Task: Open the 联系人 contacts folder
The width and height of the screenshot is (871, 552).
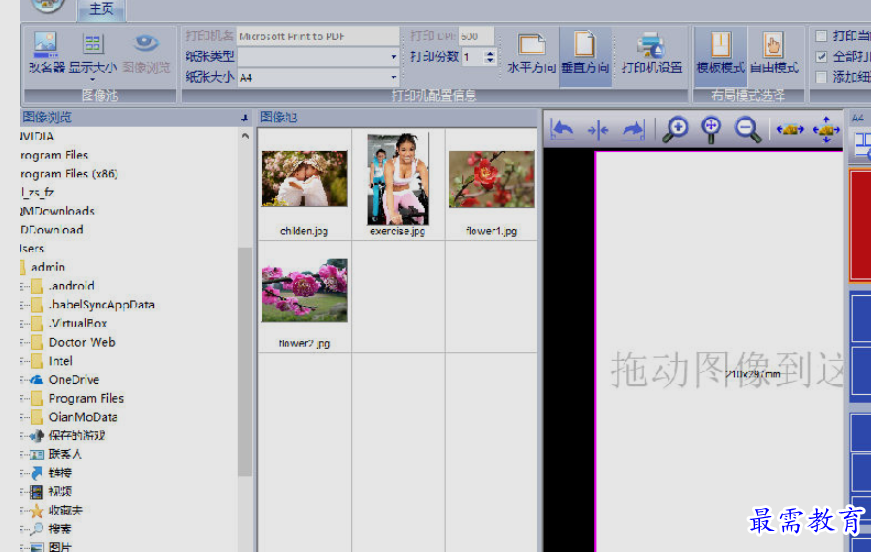Action: tap(65, 454)
